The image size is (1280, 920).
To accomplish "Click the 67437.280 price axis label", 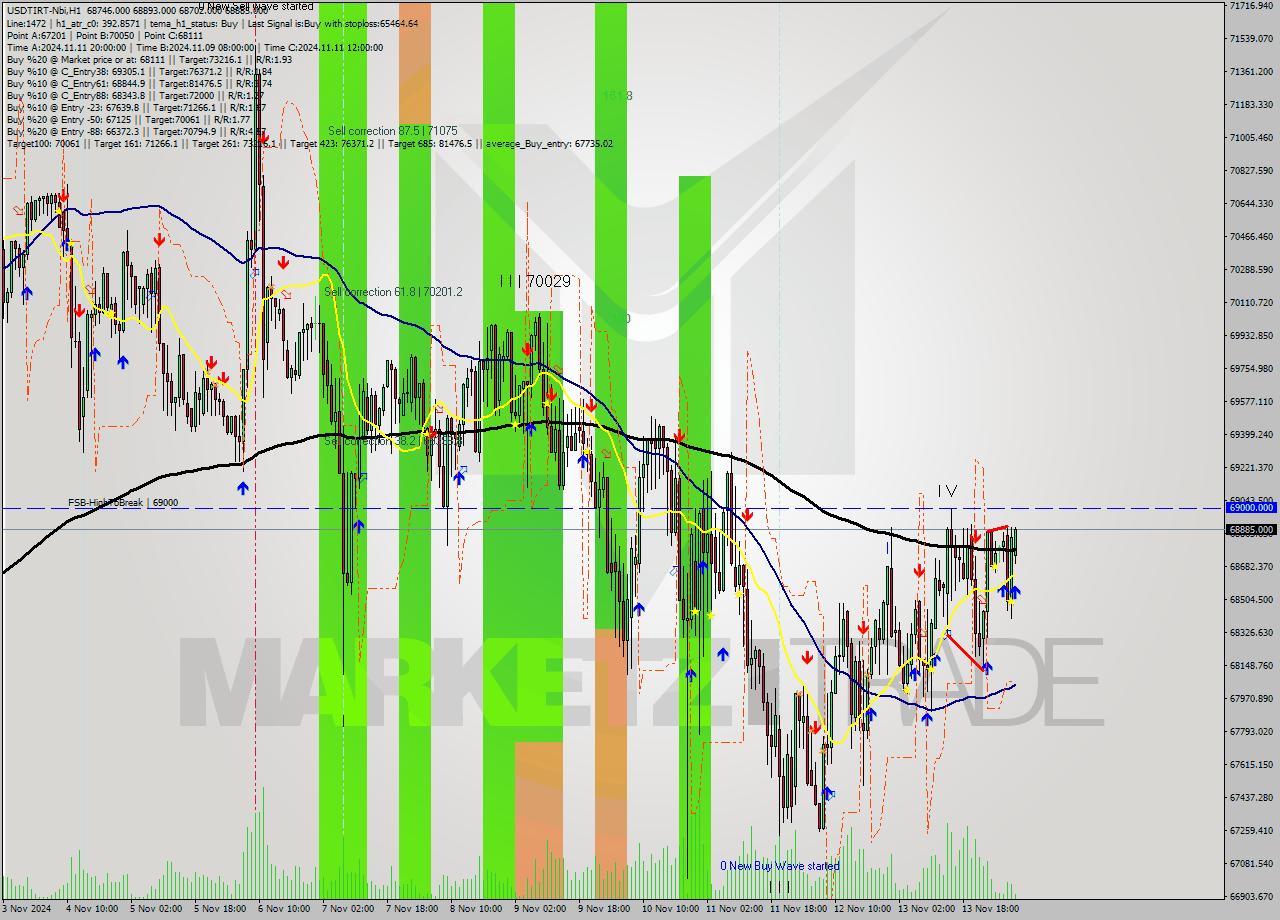I will tap(1251, 798).
